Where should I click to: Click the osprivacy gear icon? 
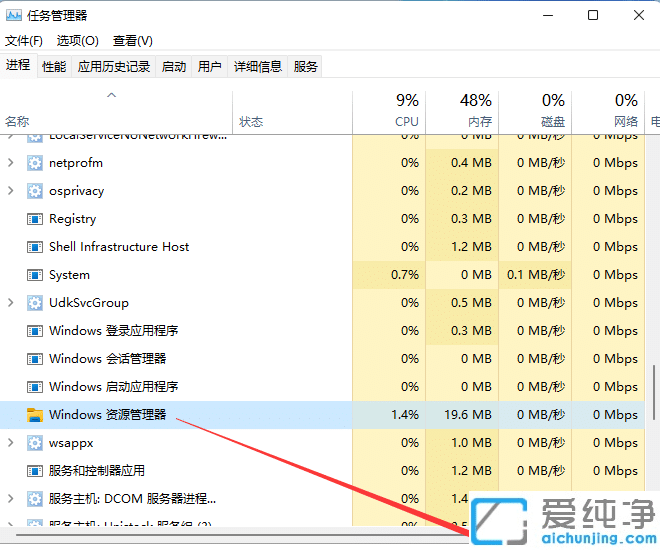[x=35, y=191]
